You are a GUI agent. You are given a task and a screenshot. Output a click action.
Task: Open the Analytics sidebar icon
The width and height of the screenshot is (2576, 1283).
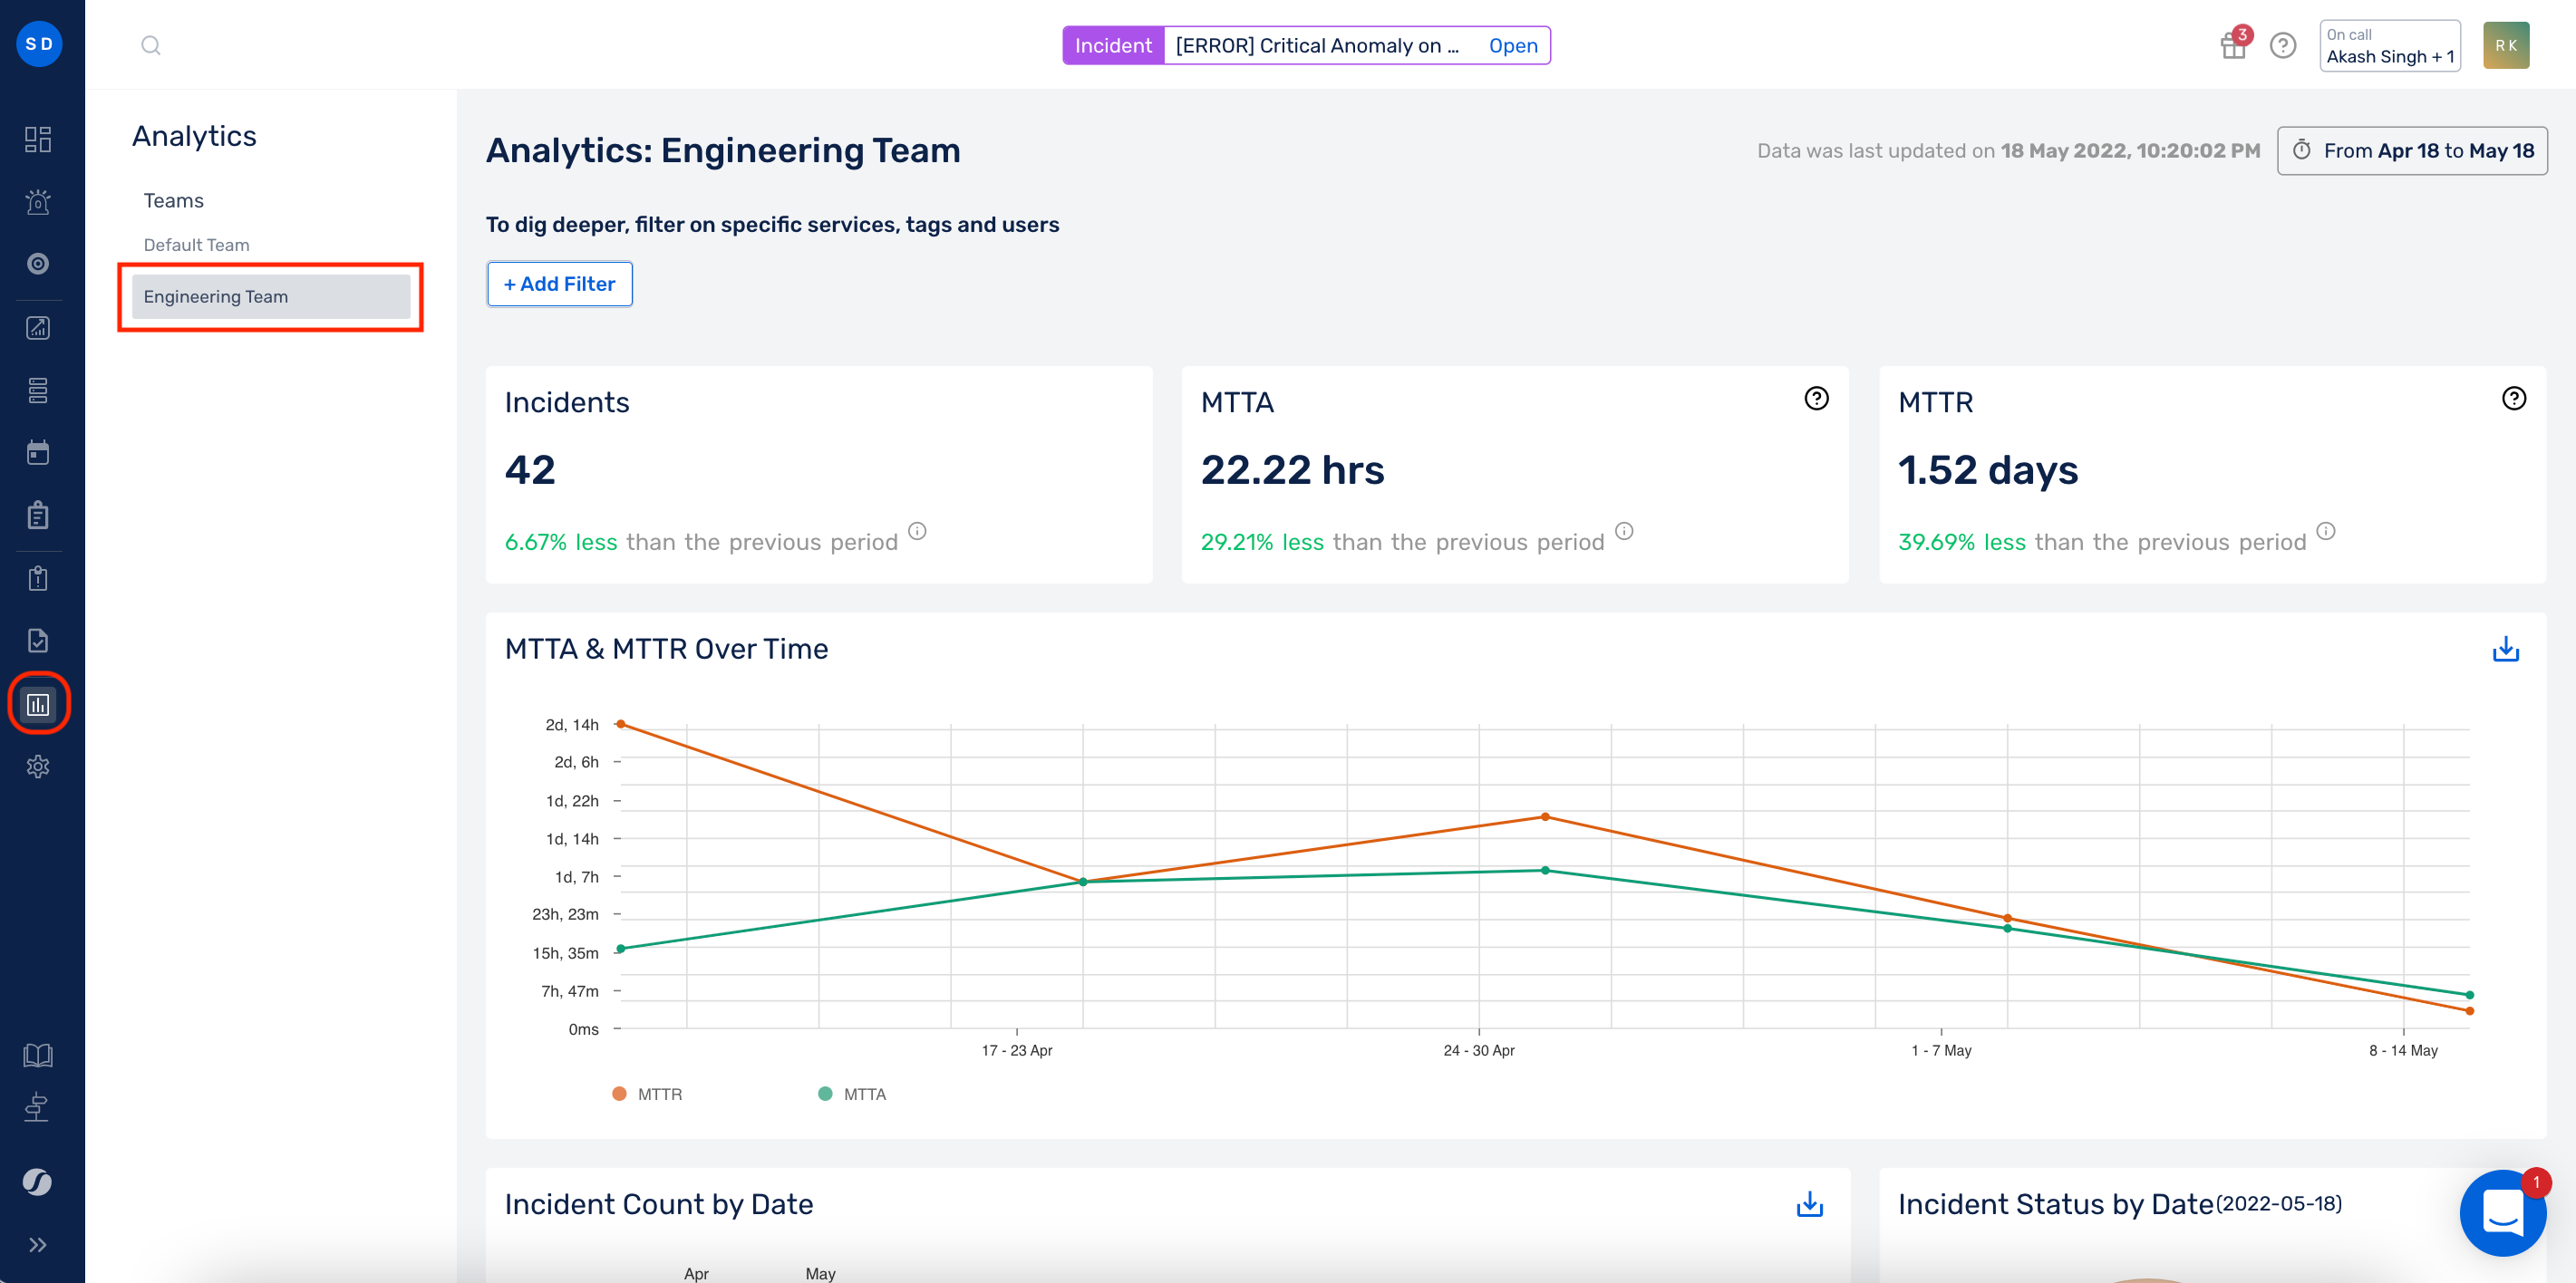[38, 703]
